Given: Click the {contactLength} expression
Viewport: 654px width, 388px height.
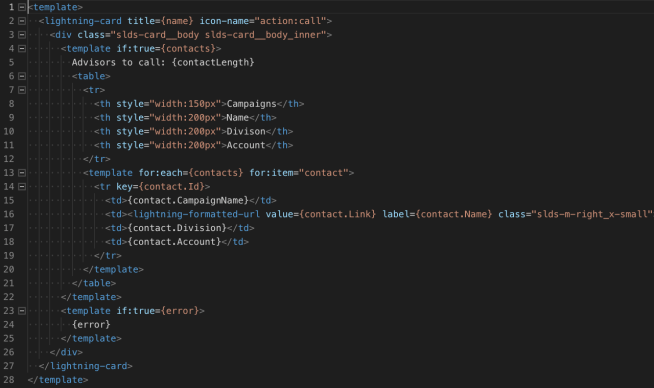Looking at the screenshot, I should coord(213,62).
